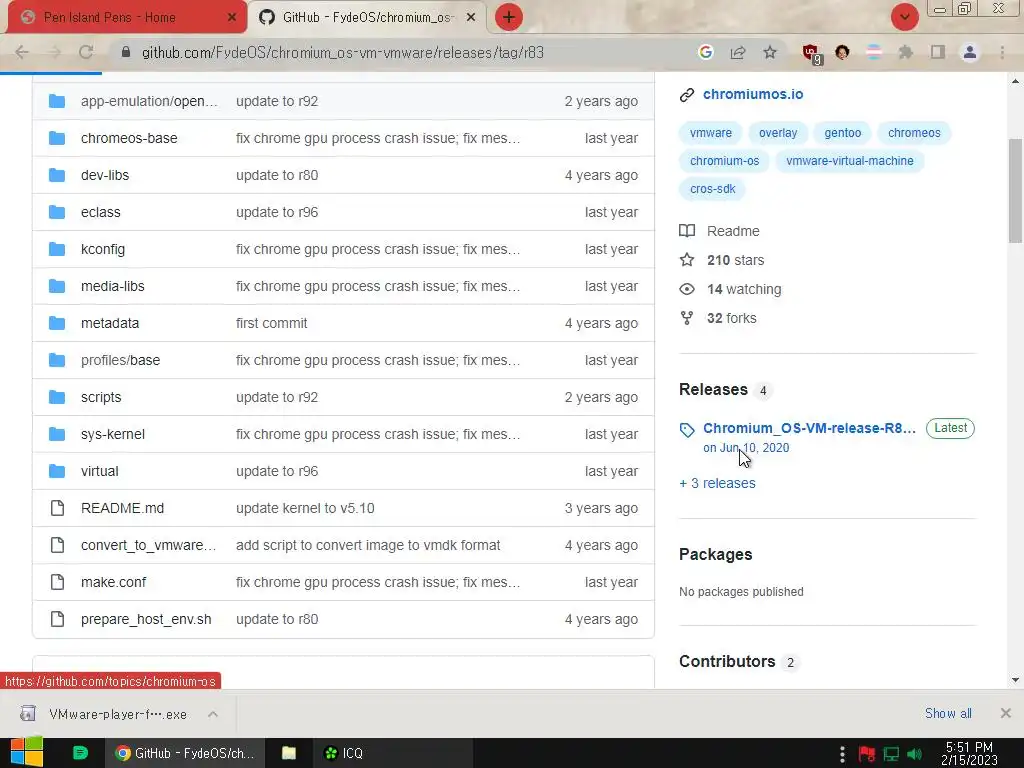The image size is (1024, 768).
Task: Reload the GitHub page
Action: (x=86, y=52)
